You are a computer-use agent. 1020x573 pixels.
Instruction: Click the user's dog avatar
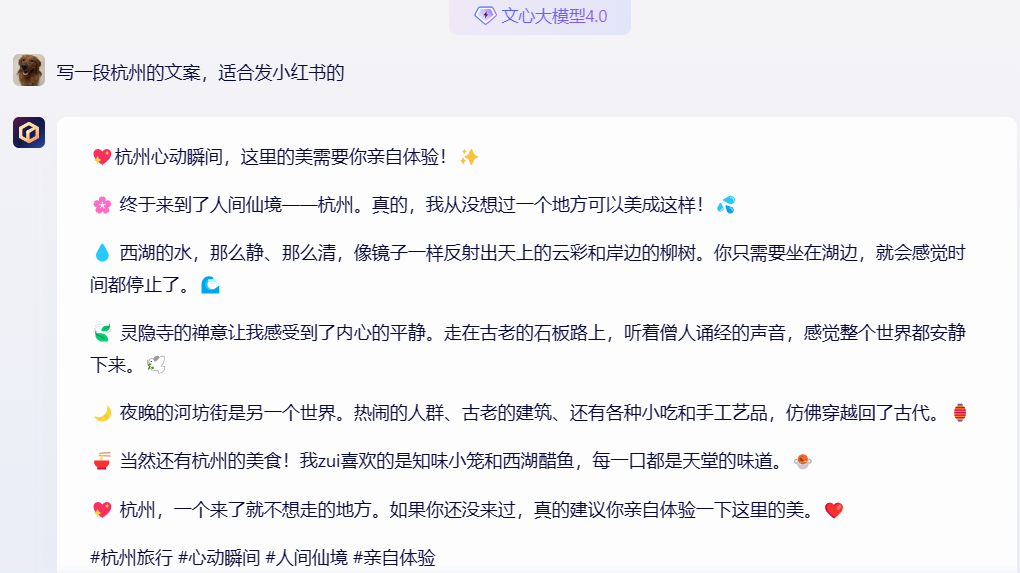point(28,70)
